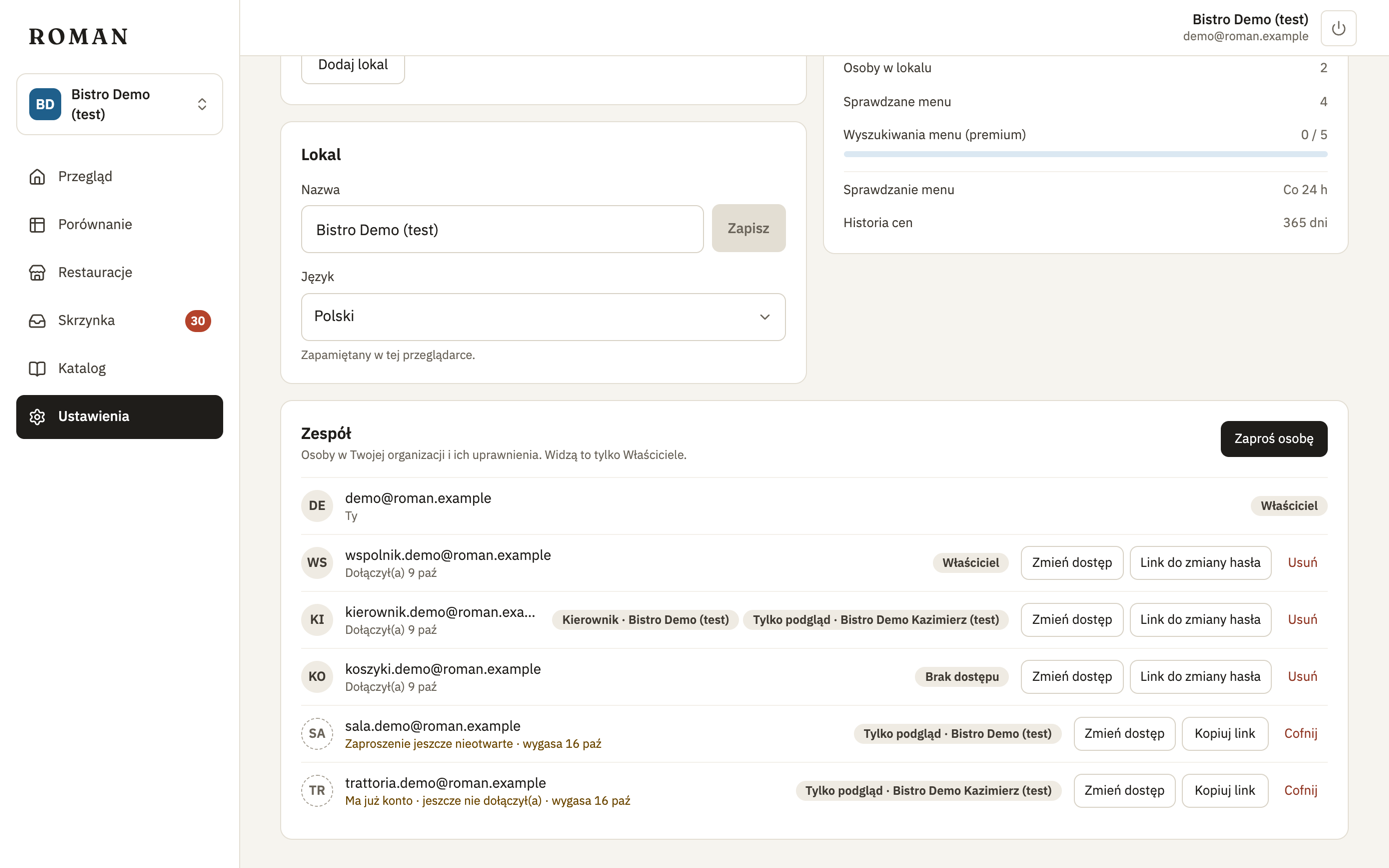Image resolution: width=1389 pixels, height=868 pixels.
Task: Click the Kierownik · Bistro Demo (test) badge
Action: pos(645,620)
